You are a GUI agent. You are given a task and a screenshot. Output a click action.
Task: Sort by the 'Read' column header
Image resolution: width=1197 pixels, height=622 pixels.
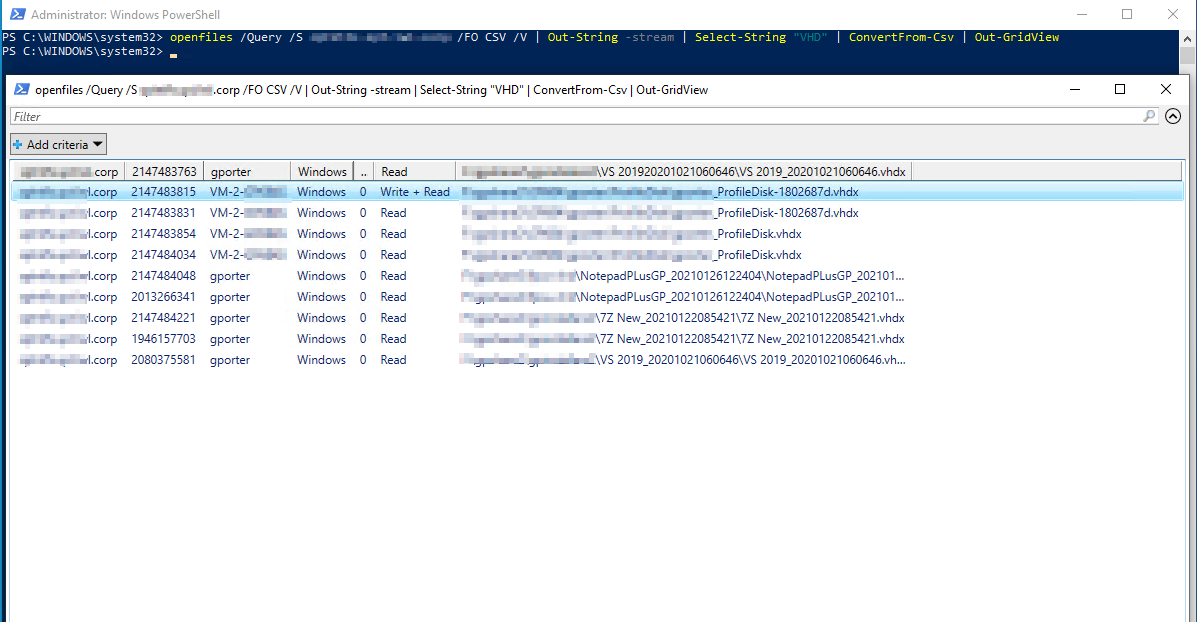tap(414, 172)
